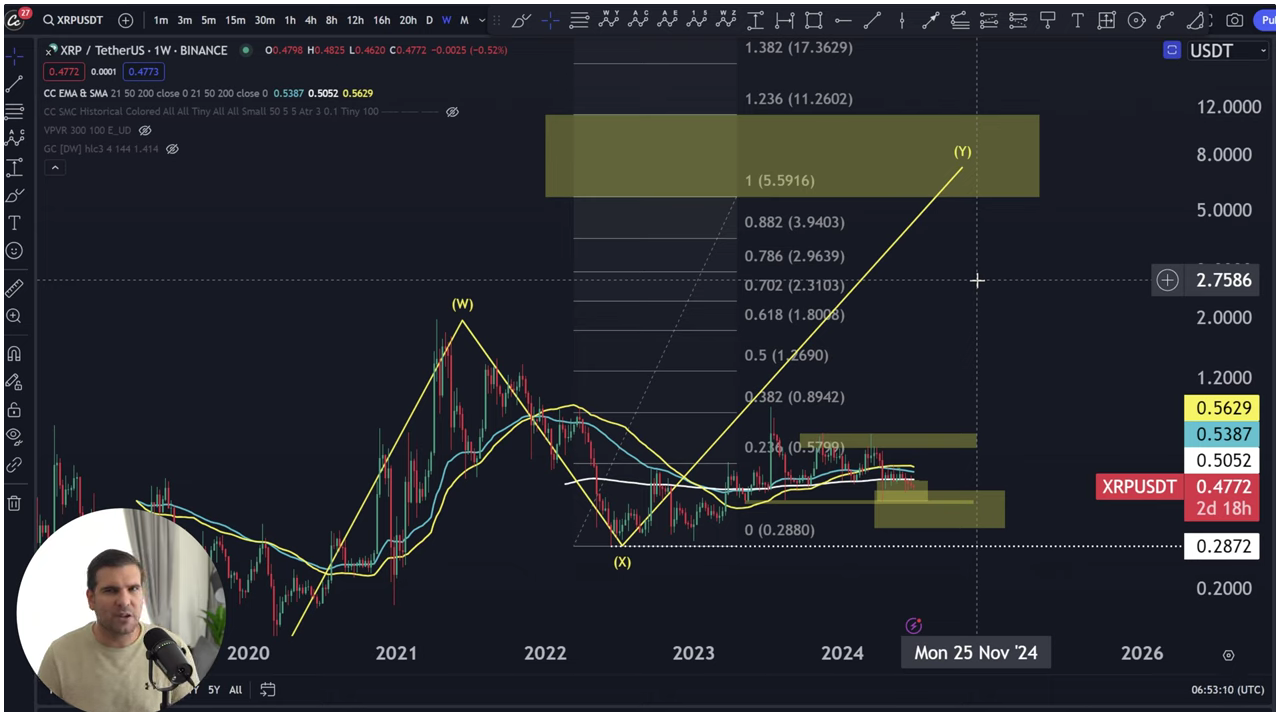Switch to the 4h timeframe
The width and height of the screenshot is (1280, 716).
[x=310, y=20]
